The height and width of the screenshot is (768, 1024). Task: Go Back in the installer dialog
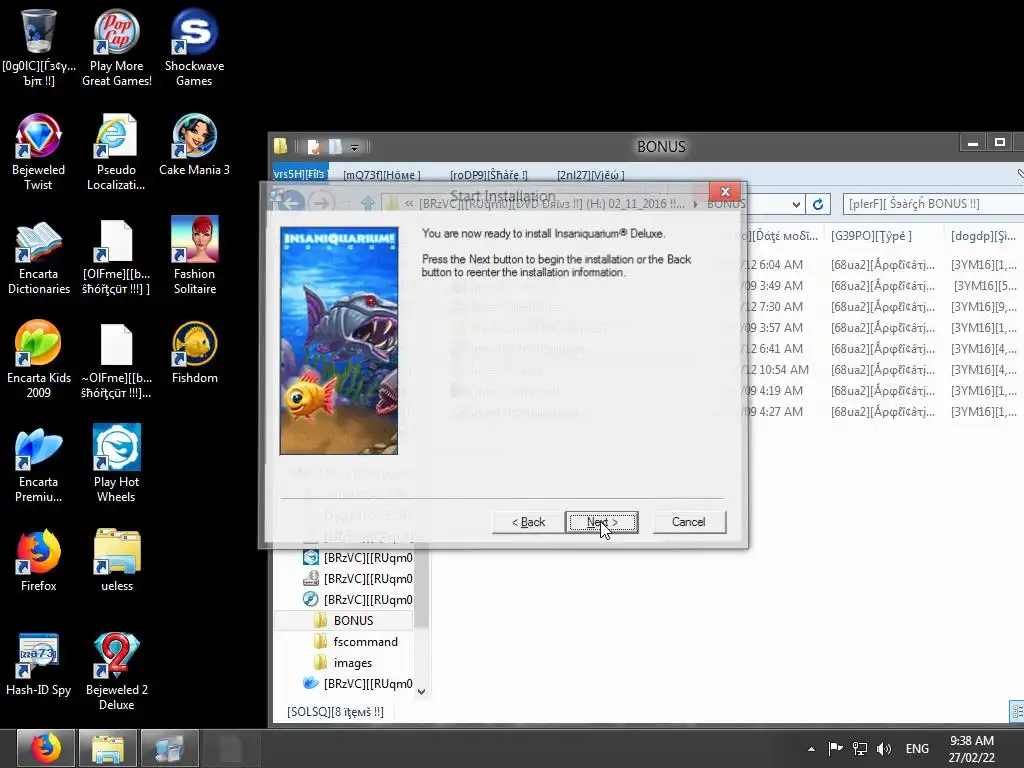coord(528,522)
